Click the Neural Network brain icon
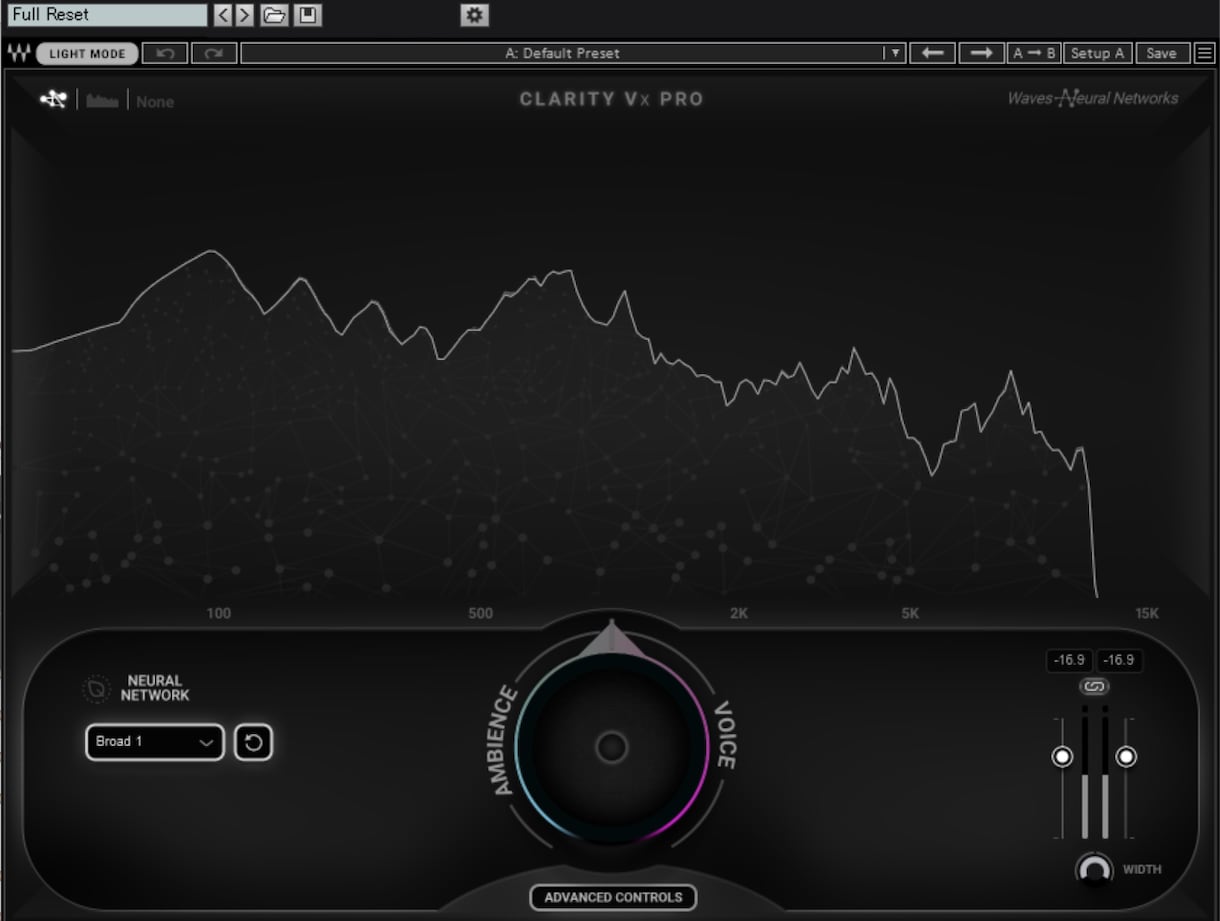This screenshot has height=921, width=1220. click(95, 688)
